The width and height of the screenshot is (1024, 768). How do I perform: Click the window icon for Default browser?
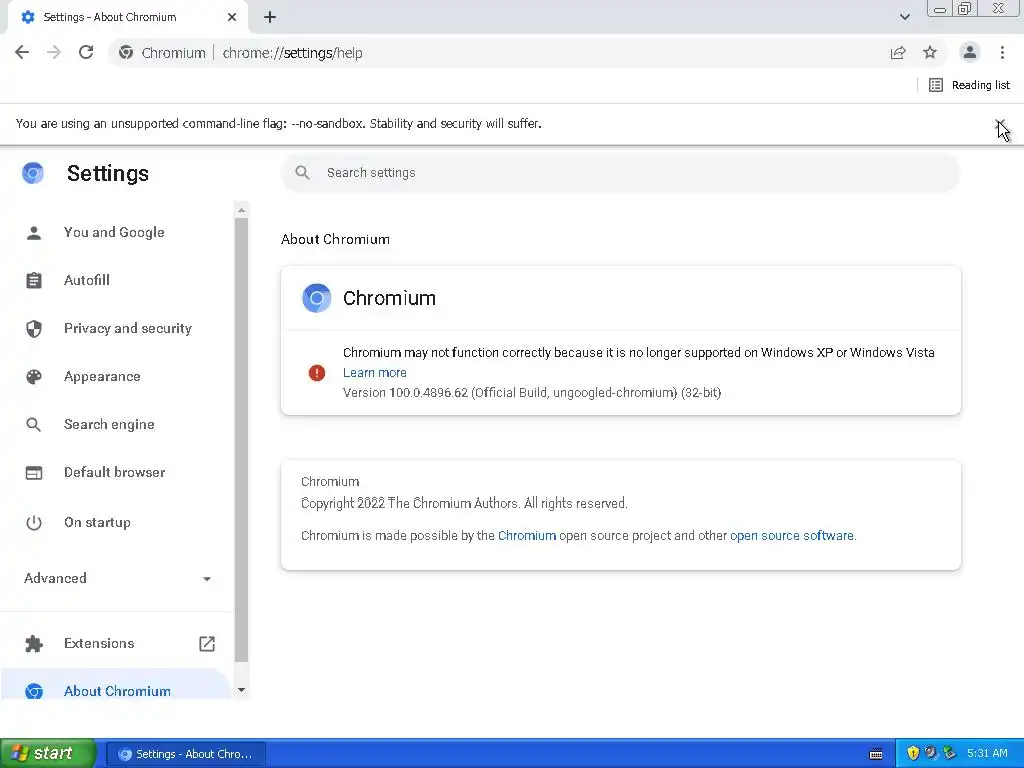point(34,473)
